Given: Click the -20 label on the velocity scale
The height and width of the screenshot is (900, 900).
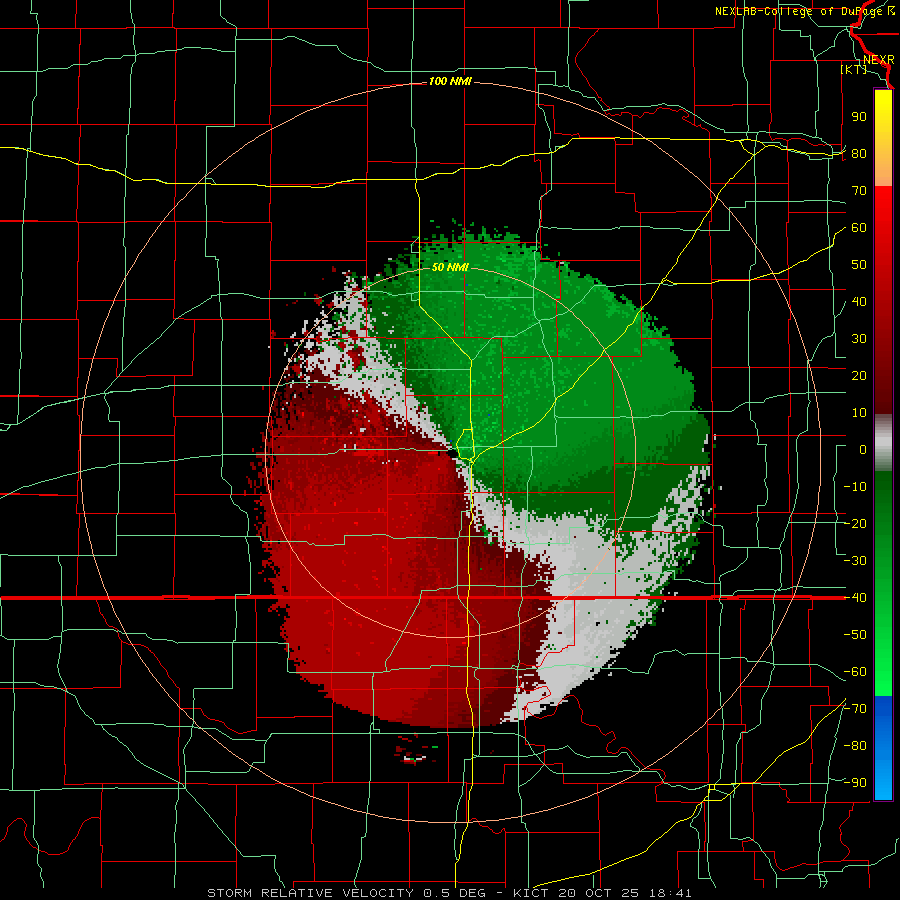Looking at the screenshot, I should [x=855, y=523].
